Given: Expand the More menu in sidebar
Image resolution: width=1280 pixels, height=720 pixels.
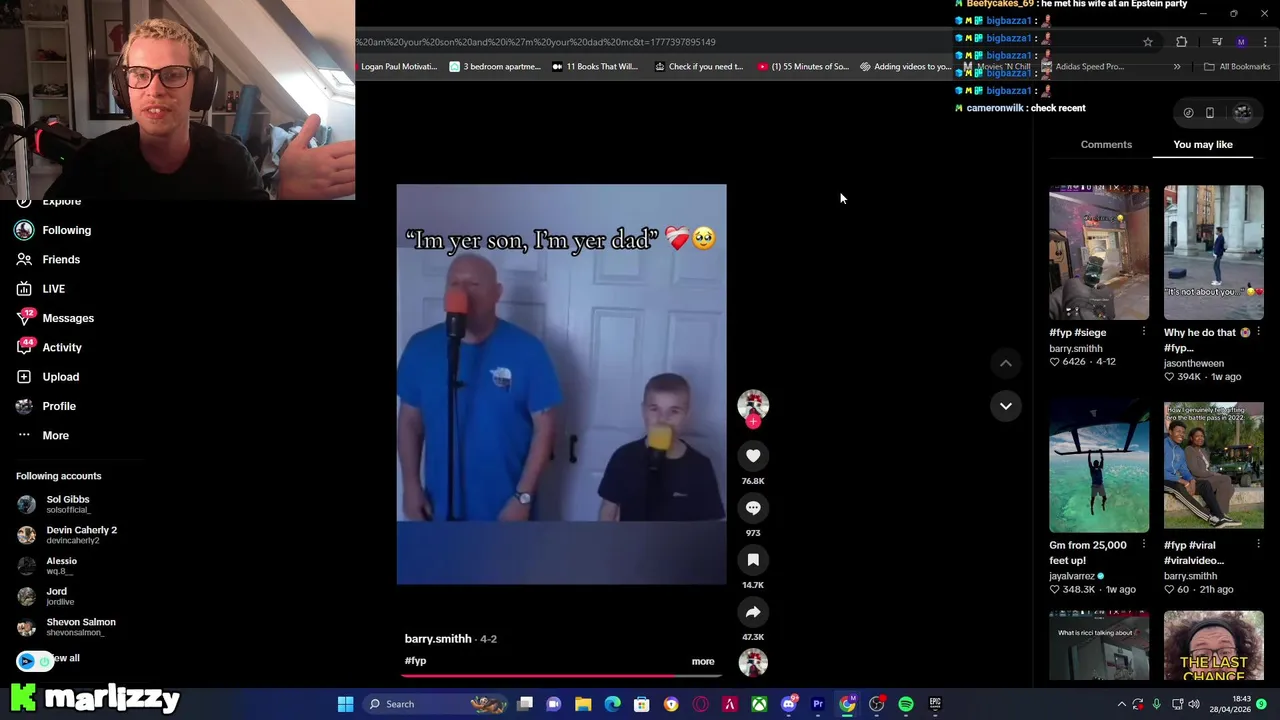Looking at the screenshot, I should coord(42,435).
